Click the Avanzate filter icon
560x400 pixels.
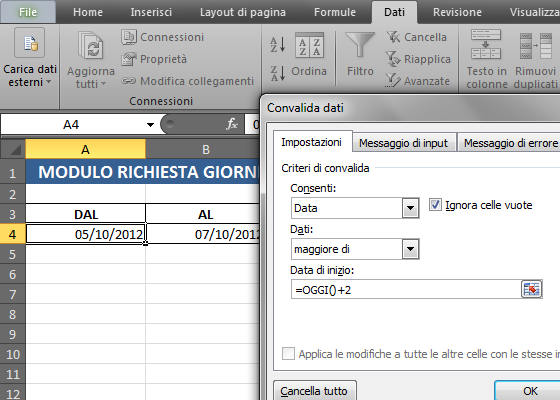click(x=393, y=80)
